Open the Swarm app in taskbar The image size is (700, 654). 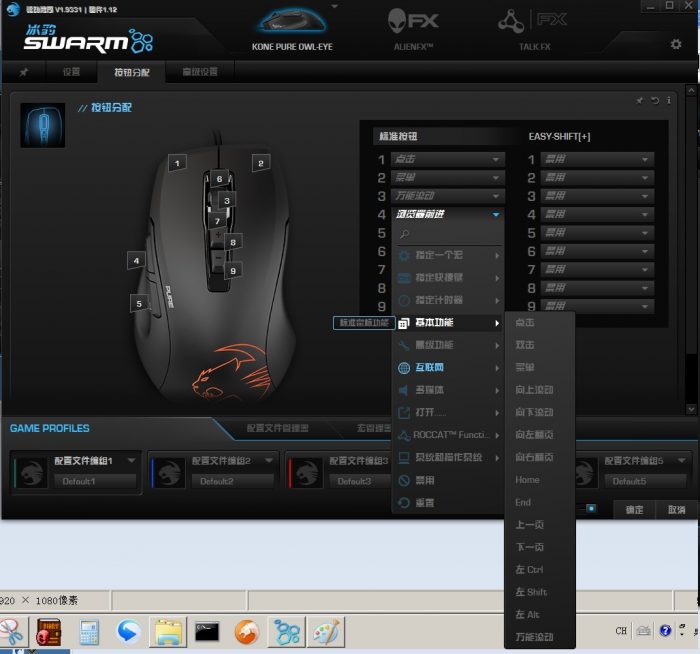[x=287, y=632]
